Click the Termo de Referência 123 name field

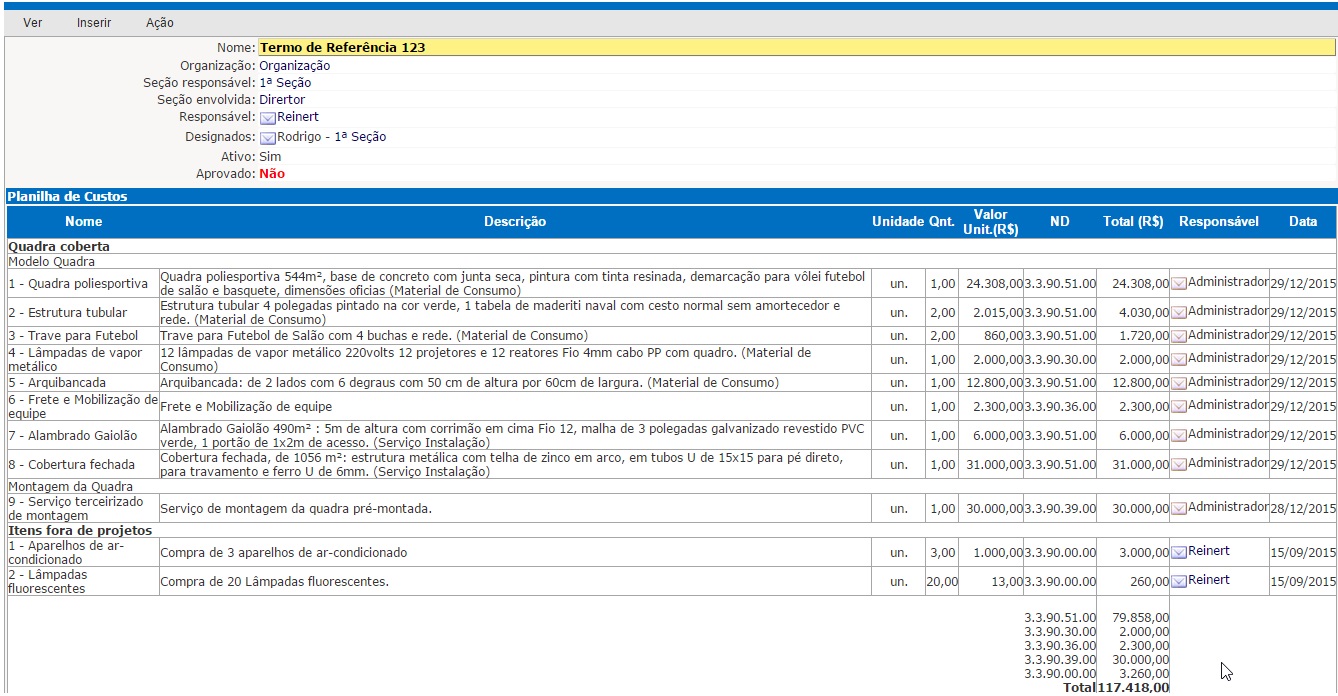coord(796,47)
